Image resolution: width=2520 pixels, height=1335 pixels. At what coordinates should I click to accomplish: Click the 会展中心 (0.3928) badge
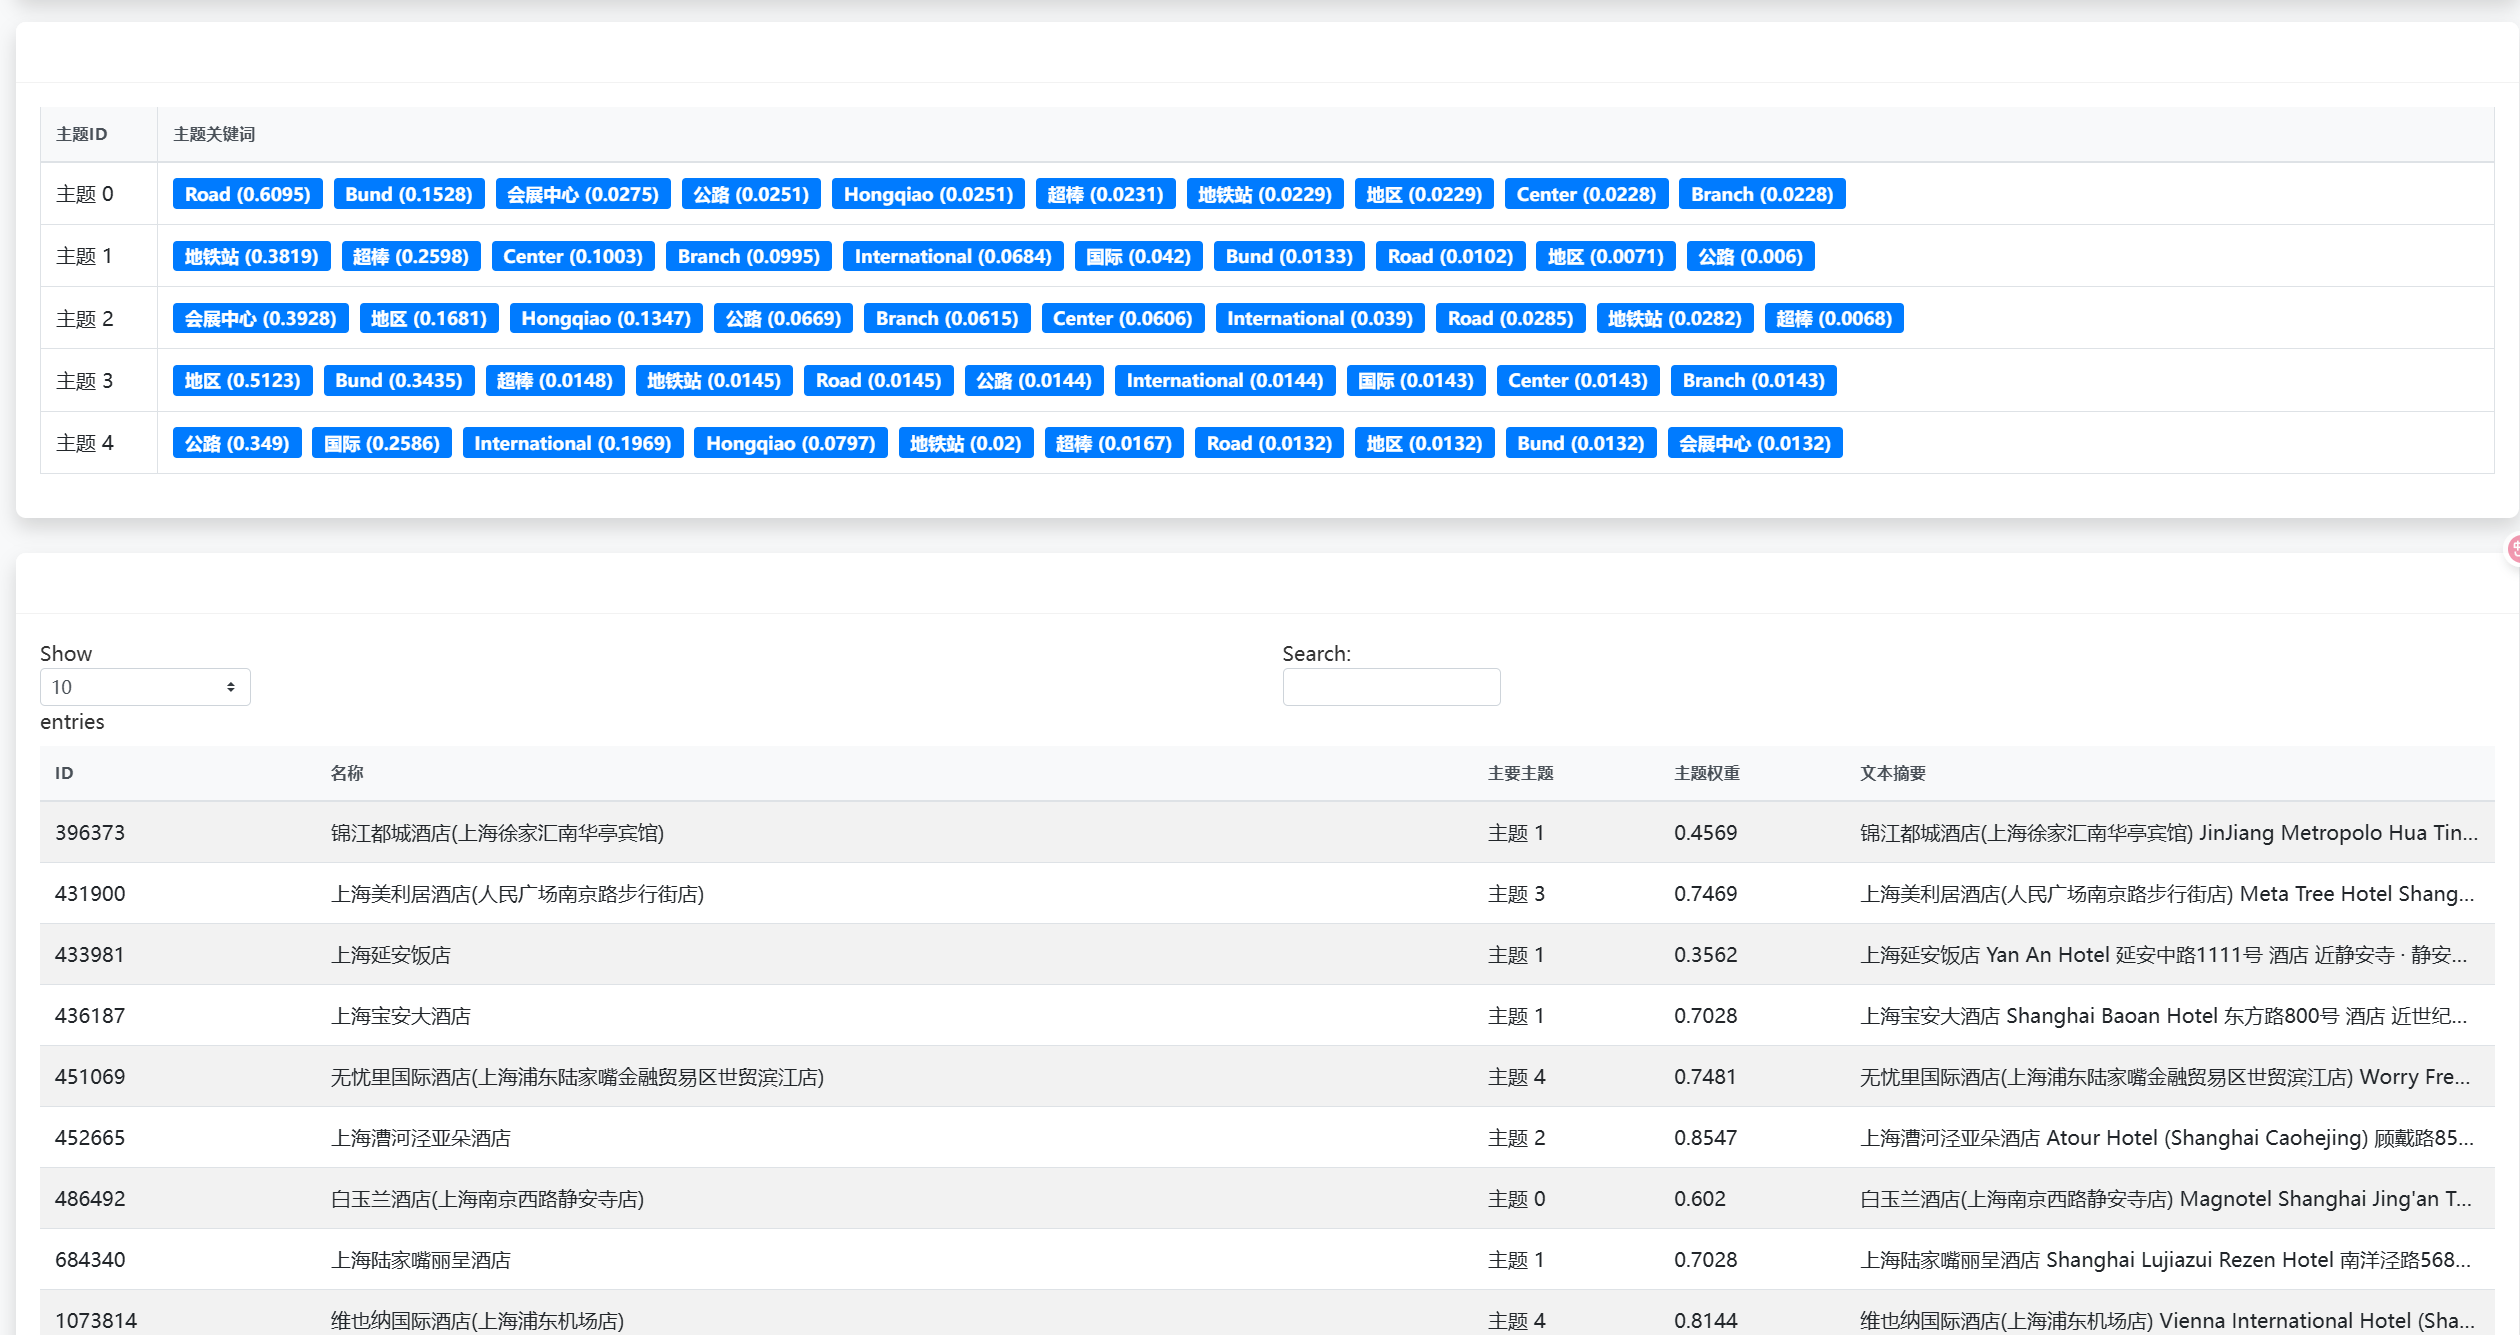[x=260, y=318]
